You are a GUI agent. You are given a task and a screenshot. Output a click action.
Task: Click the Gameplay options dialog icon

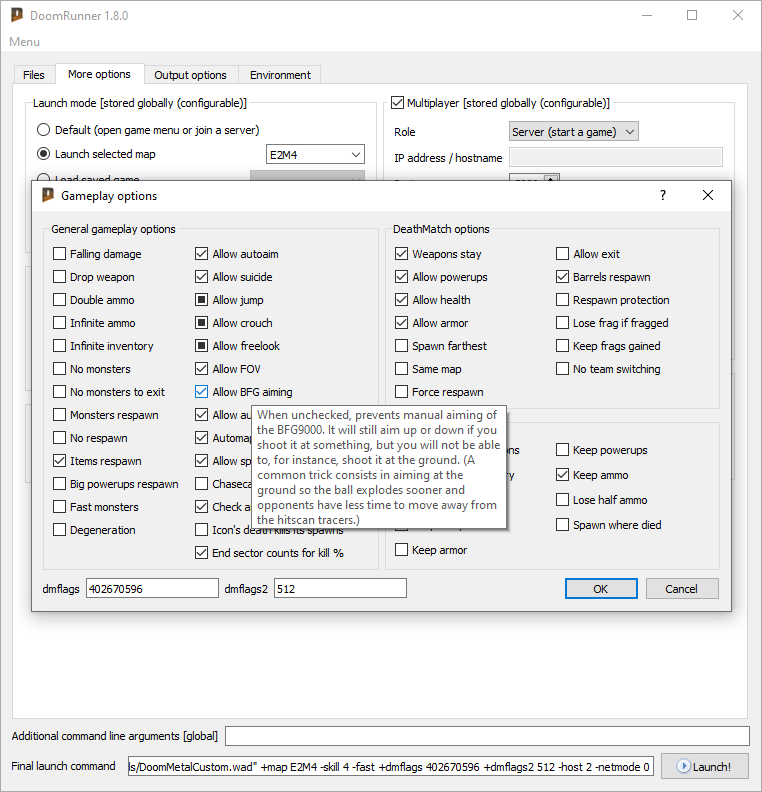tap(47, 195)
